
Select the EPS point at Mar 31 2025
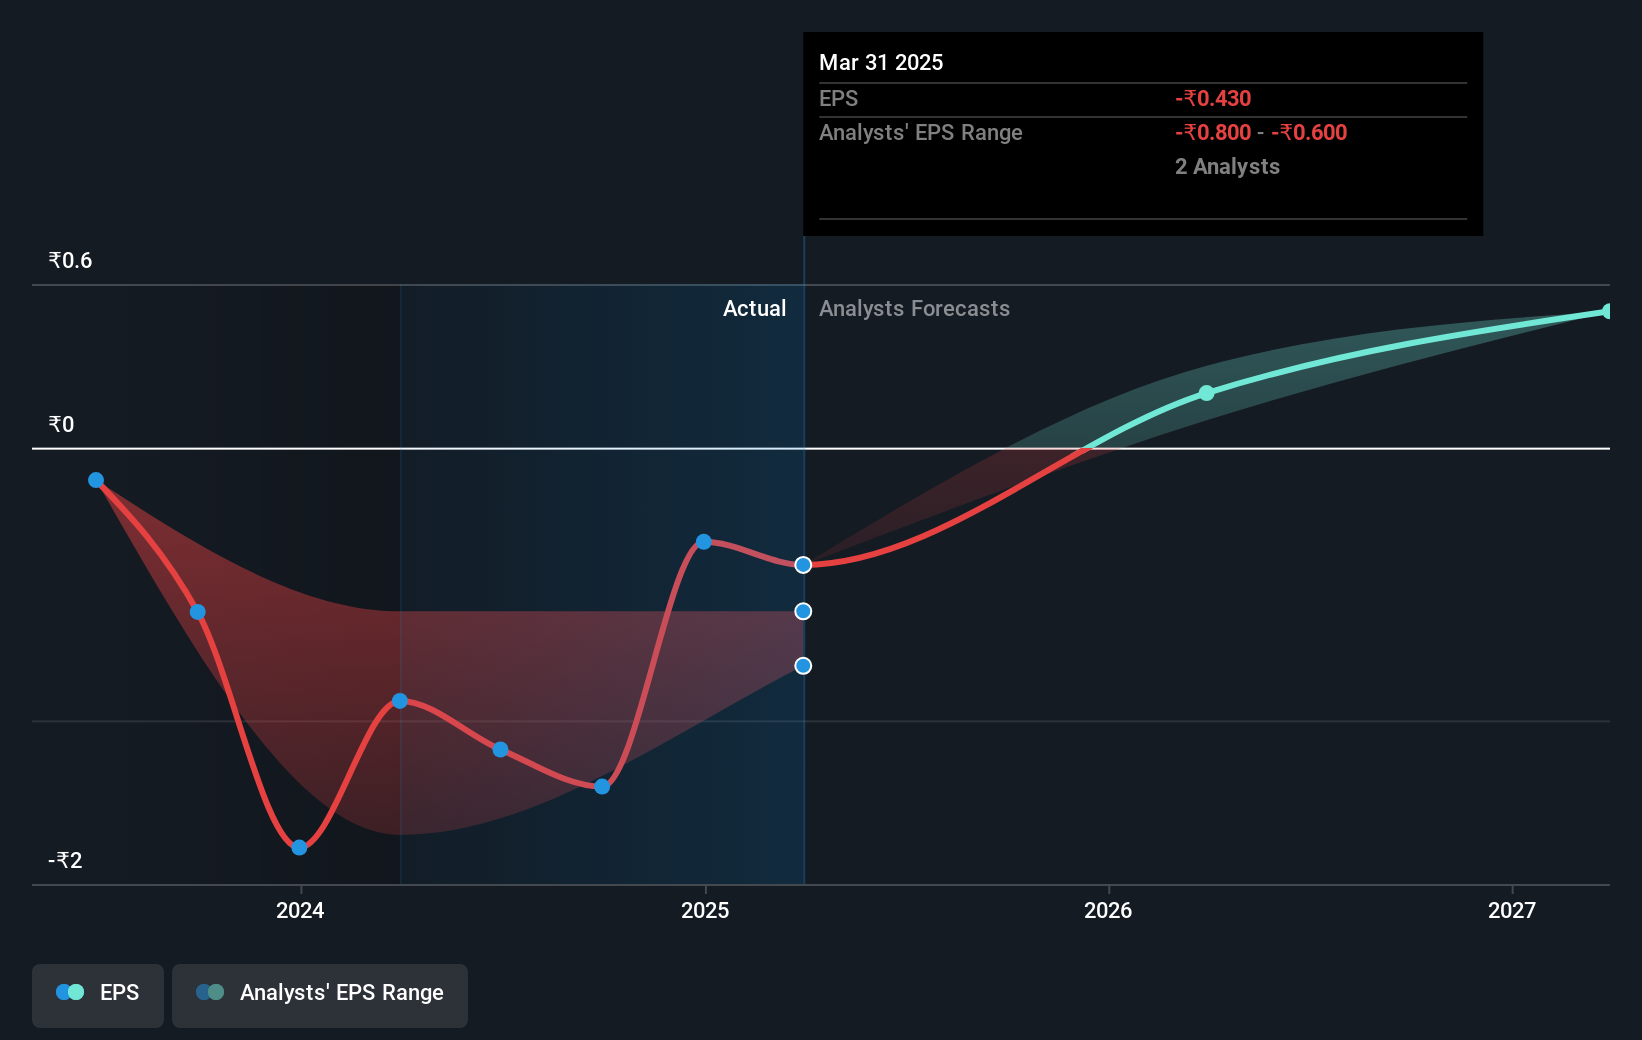click(x=803, y=565)
